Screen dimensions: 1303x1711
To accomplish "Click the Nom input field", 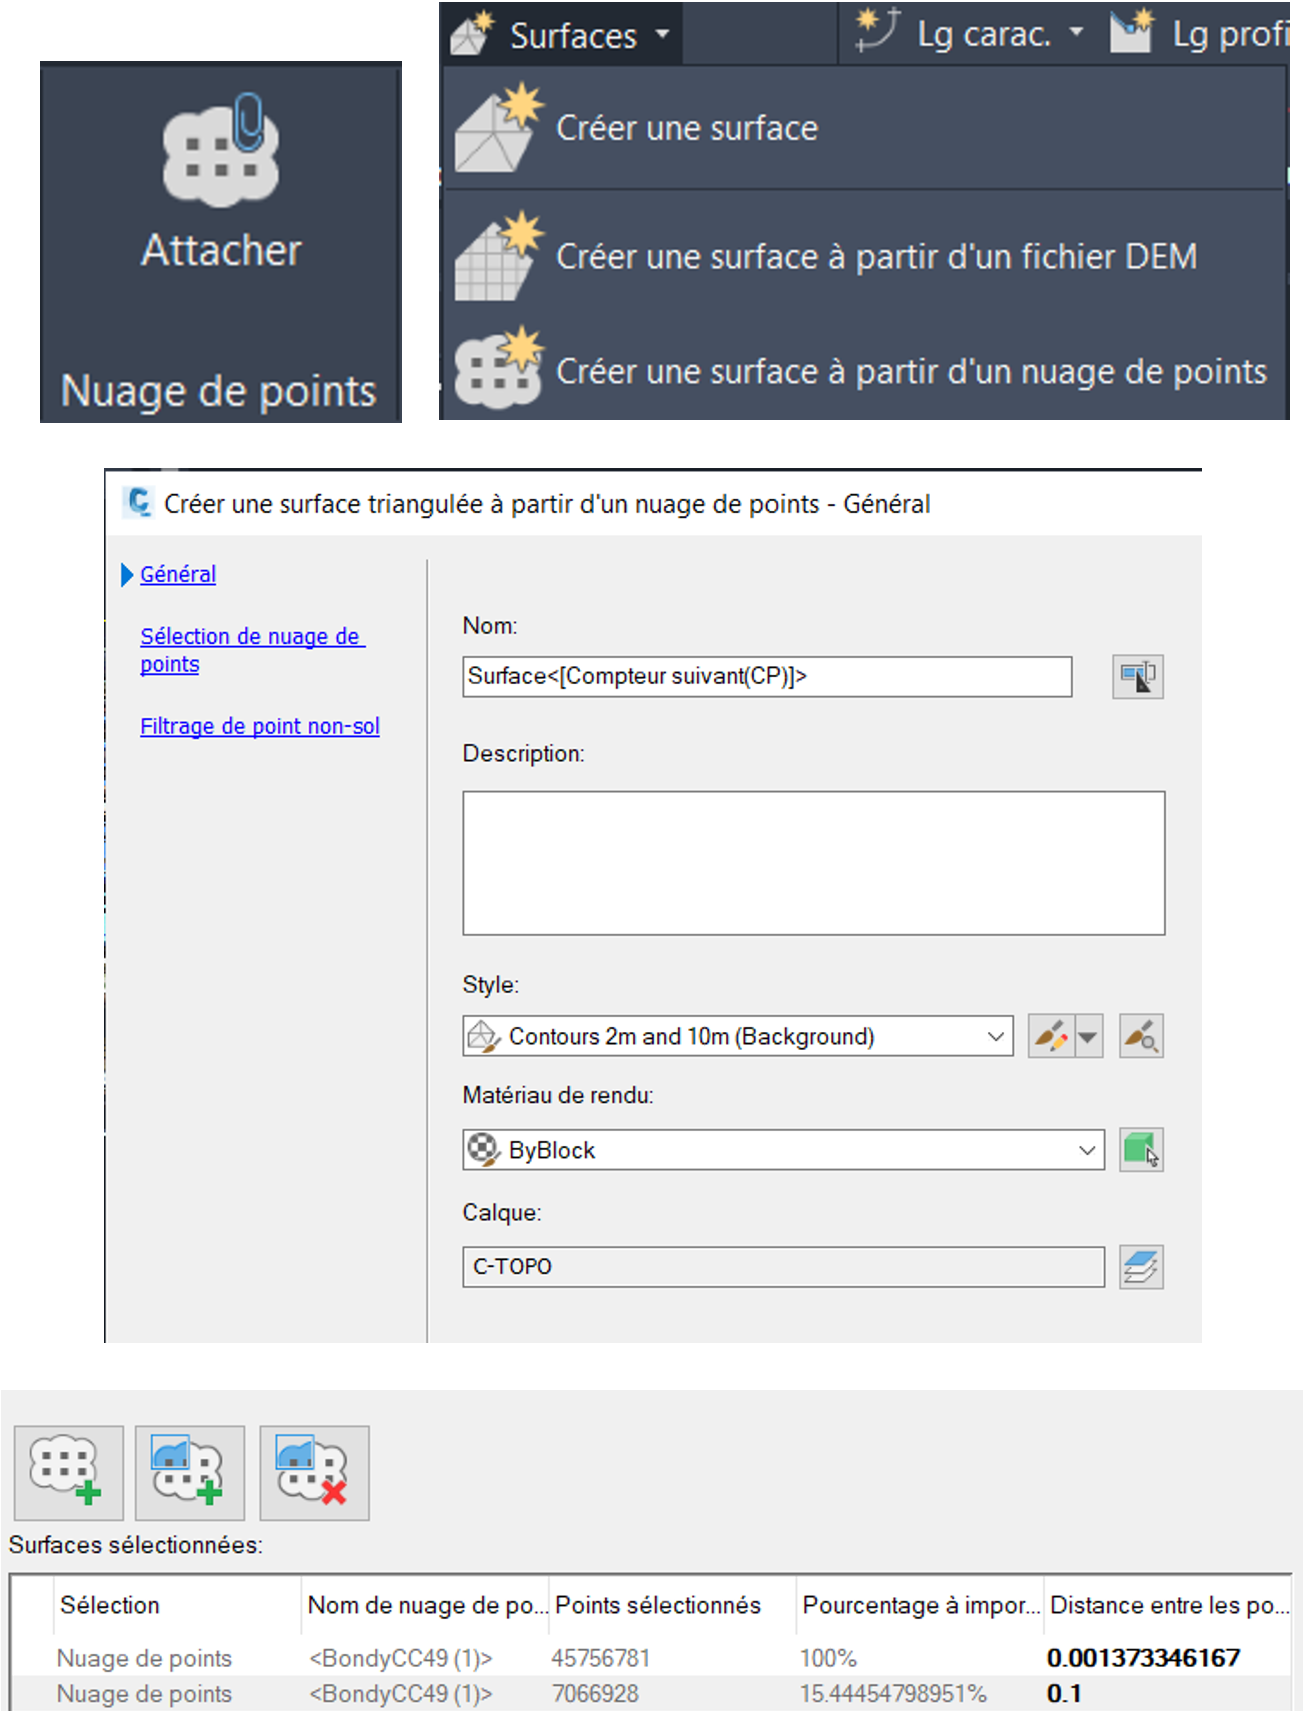I will [x=767, y=676].
